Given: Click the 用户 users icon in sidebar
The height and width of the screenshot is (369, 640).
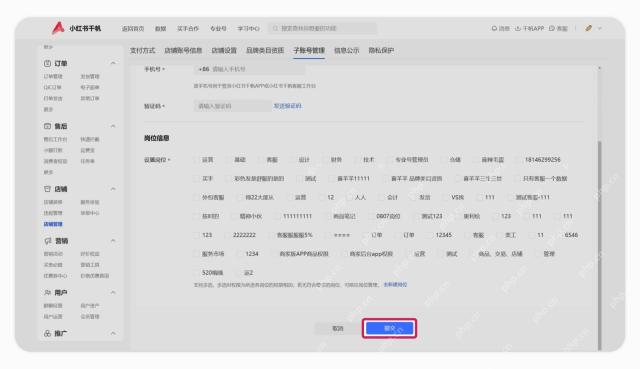Looking at the screenshot, I should pos(47,293).
